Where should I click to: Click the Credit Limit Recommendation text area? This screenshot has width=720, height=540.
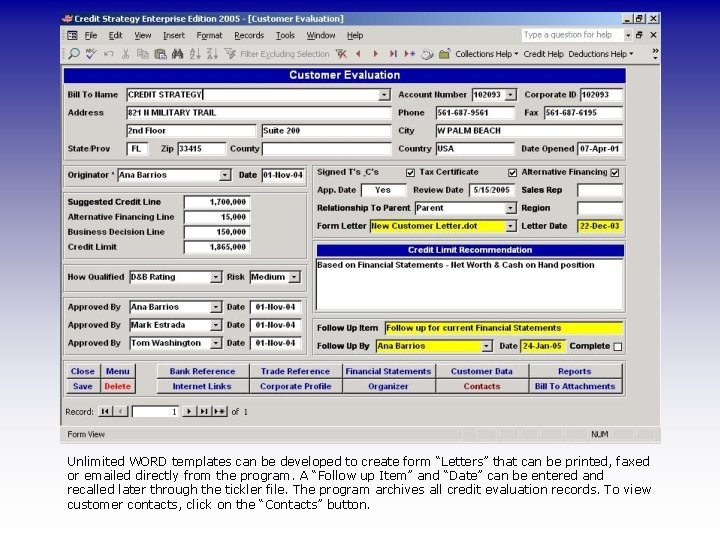pyautogui.click(x=470, y=284)
